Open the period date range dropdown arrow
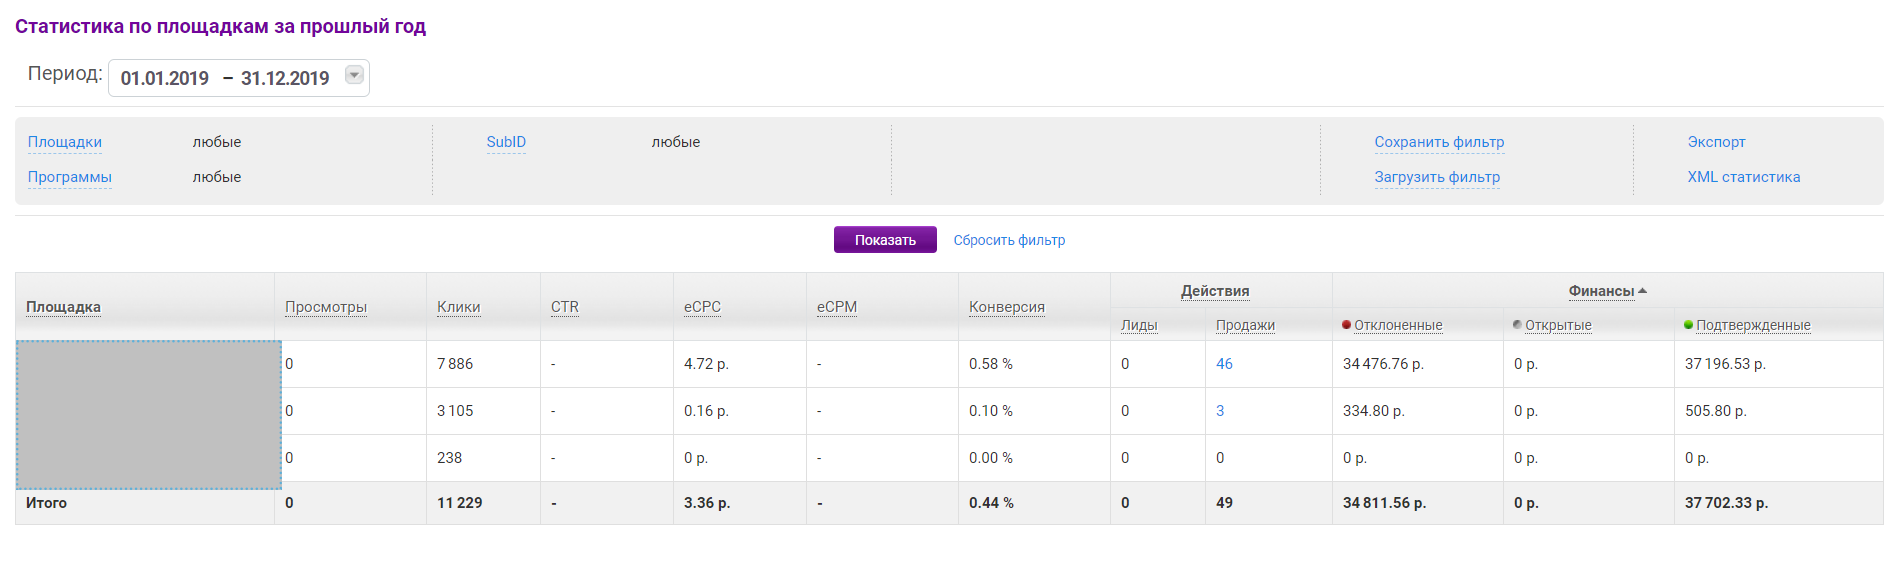The height and width of the screenshot is (561, 1889). 354,75
